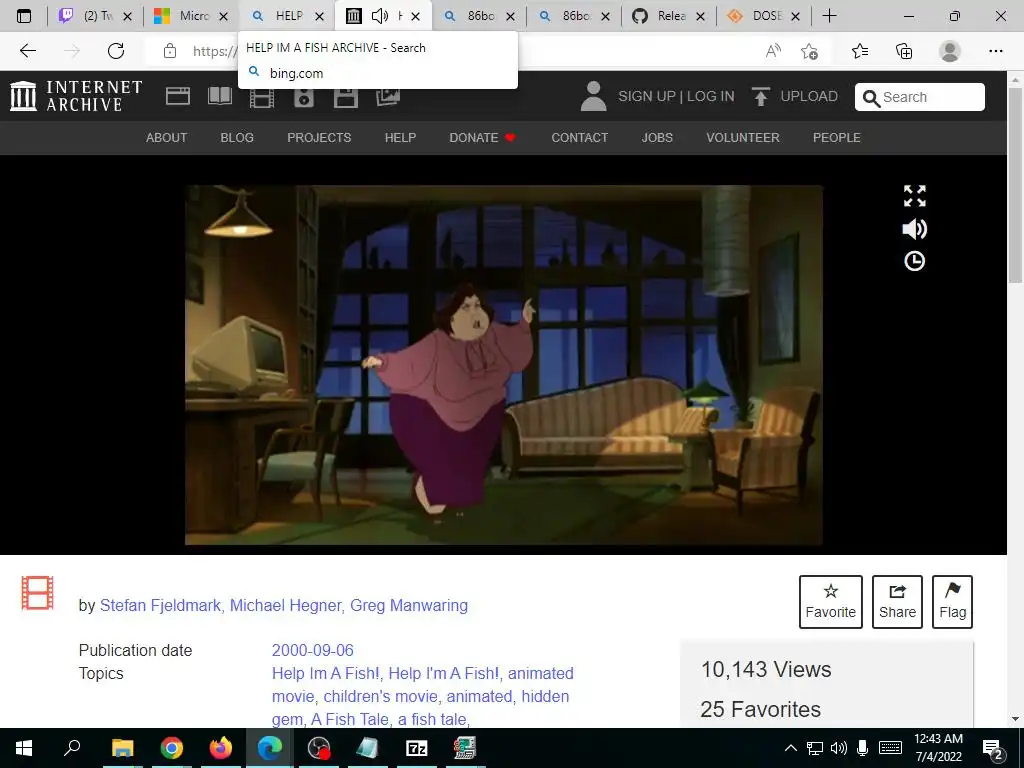Open the Edge Collections icon

point(904,51)
